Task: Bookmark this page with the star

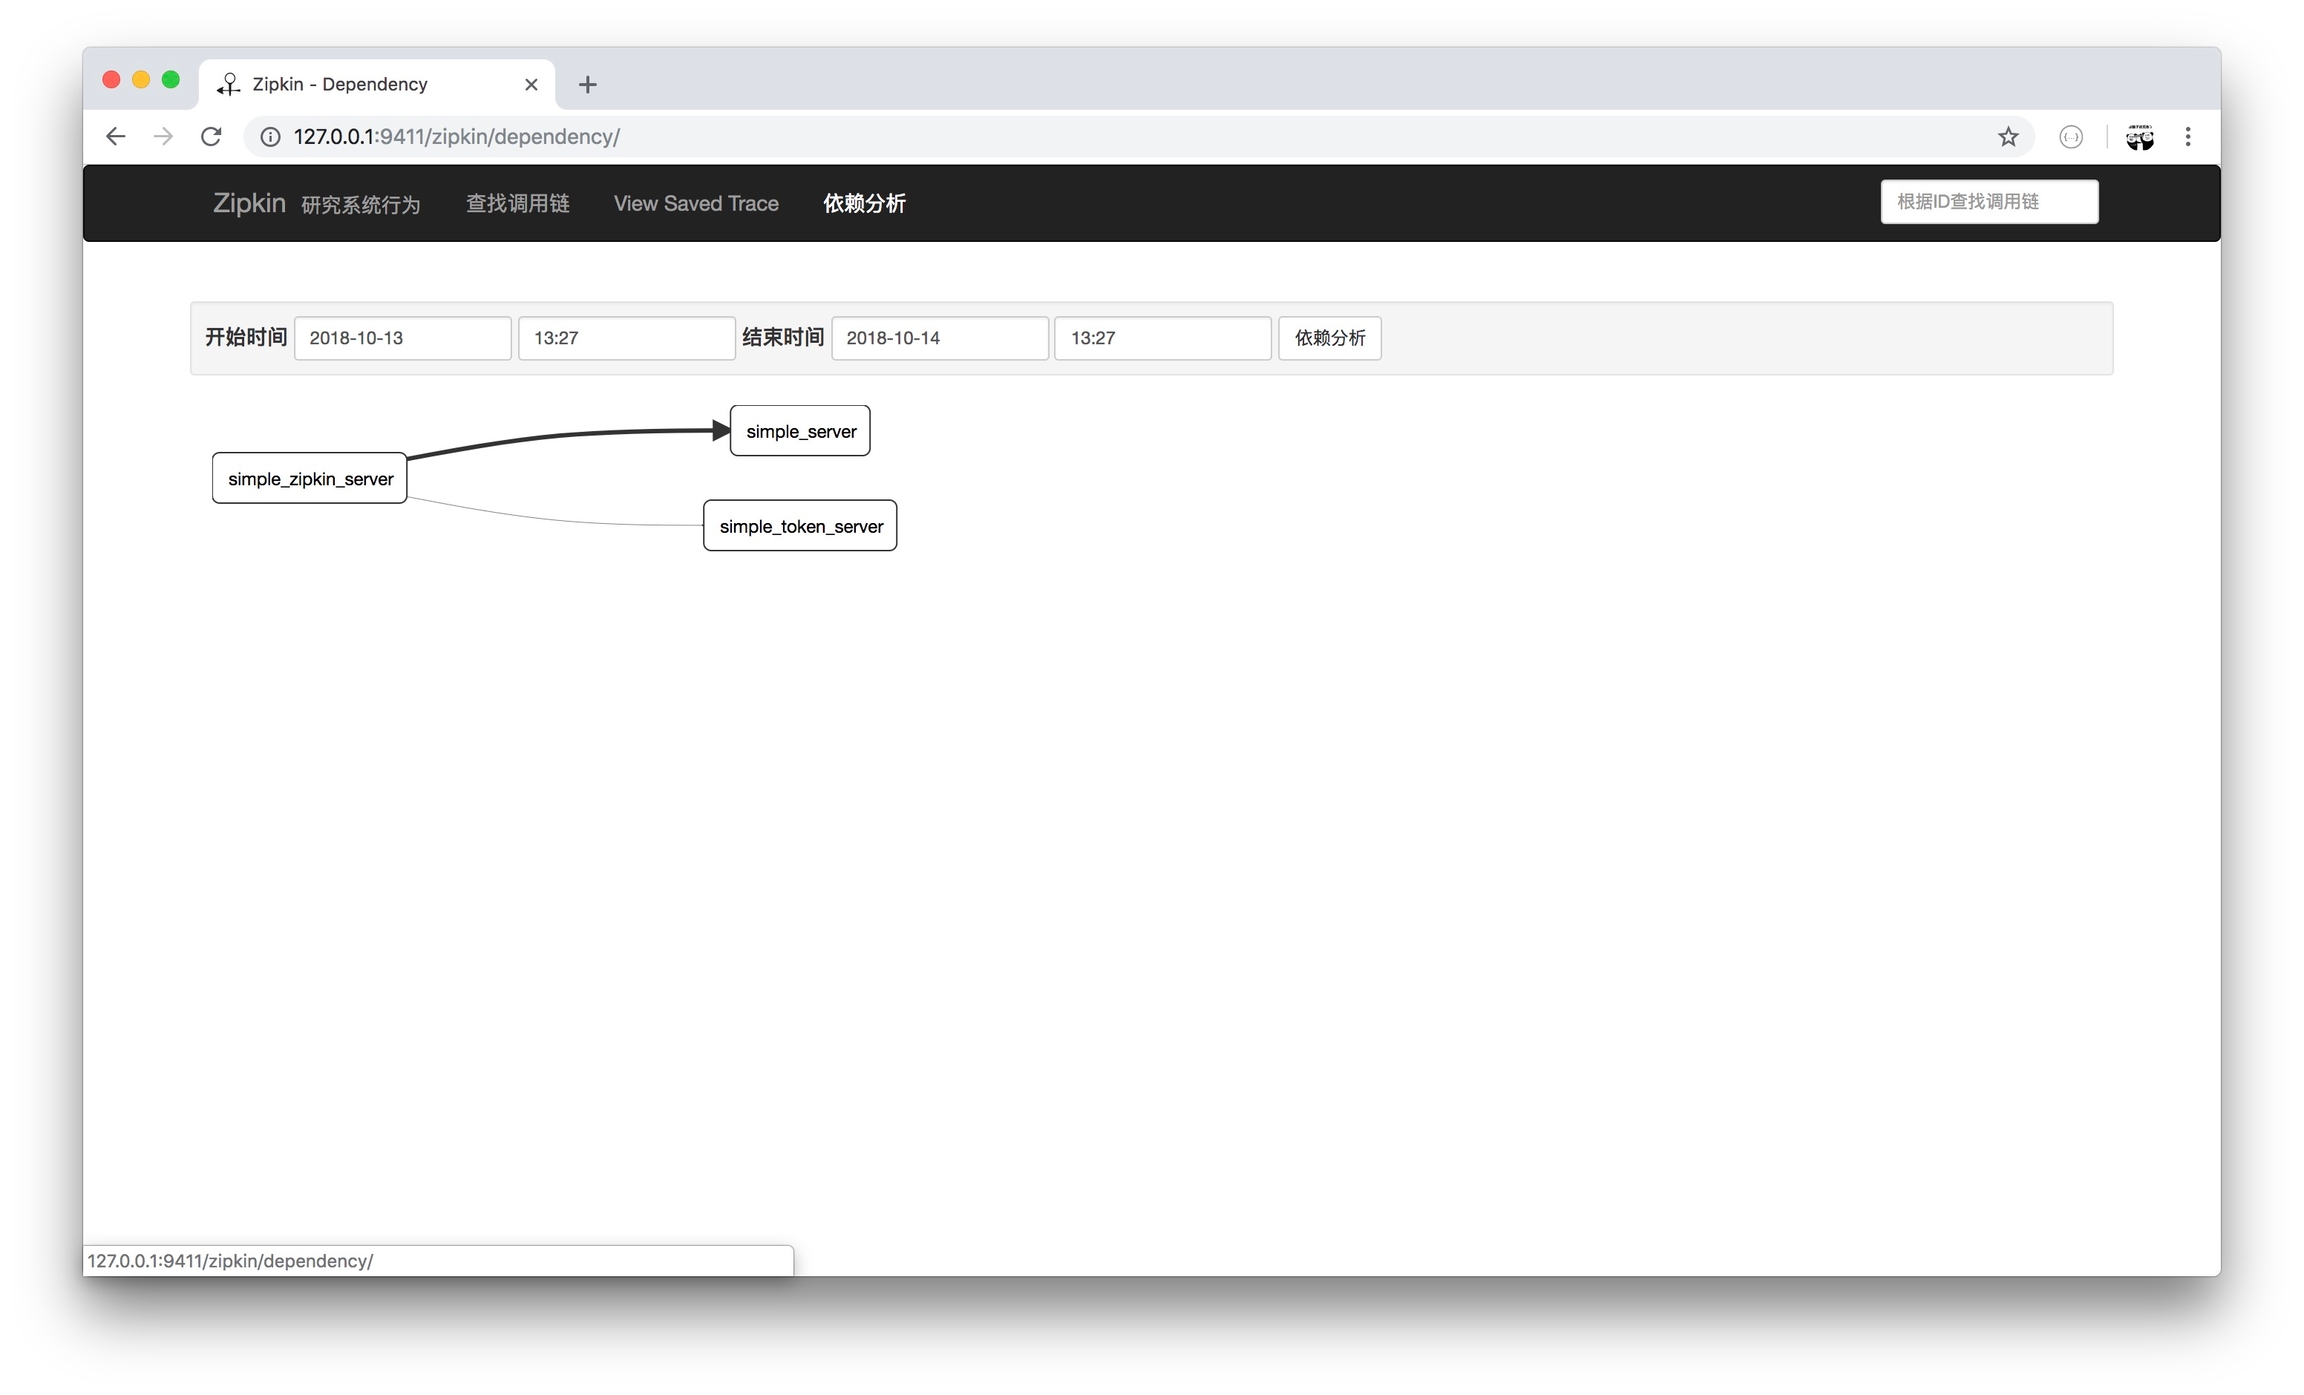Action: coord(2008,137)
